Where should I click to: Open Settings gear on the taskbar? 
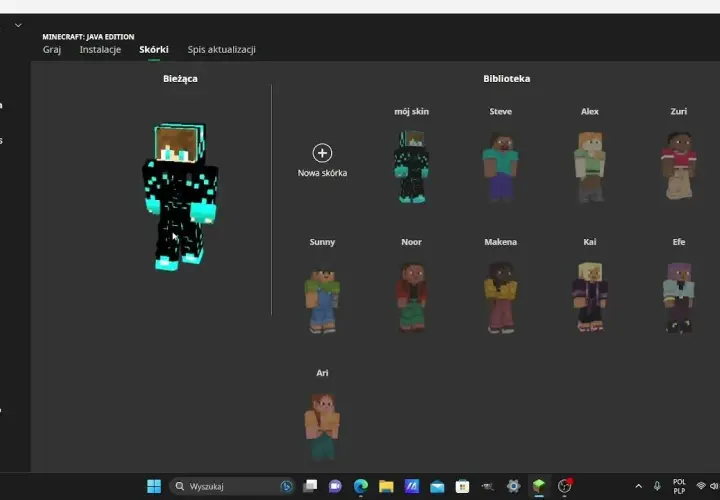coord(513,486)
